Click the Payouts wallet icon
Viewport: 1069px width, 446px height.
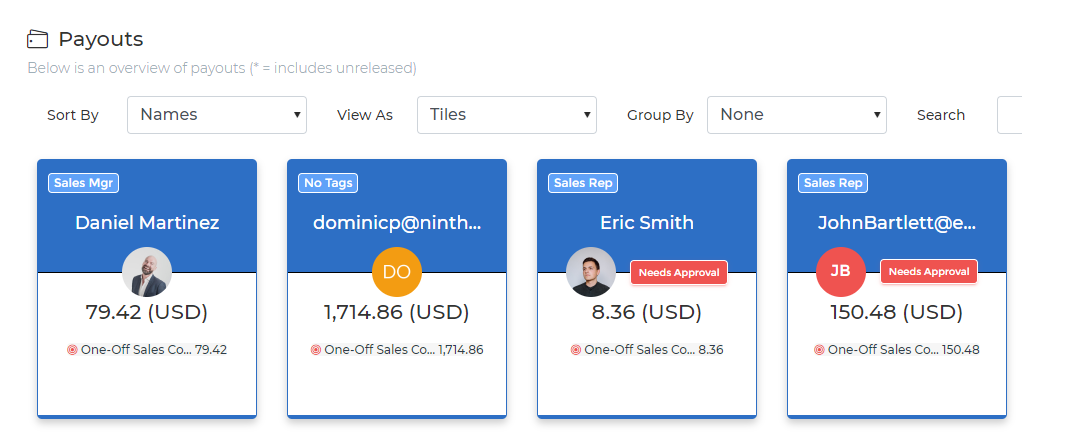point(37,40)
